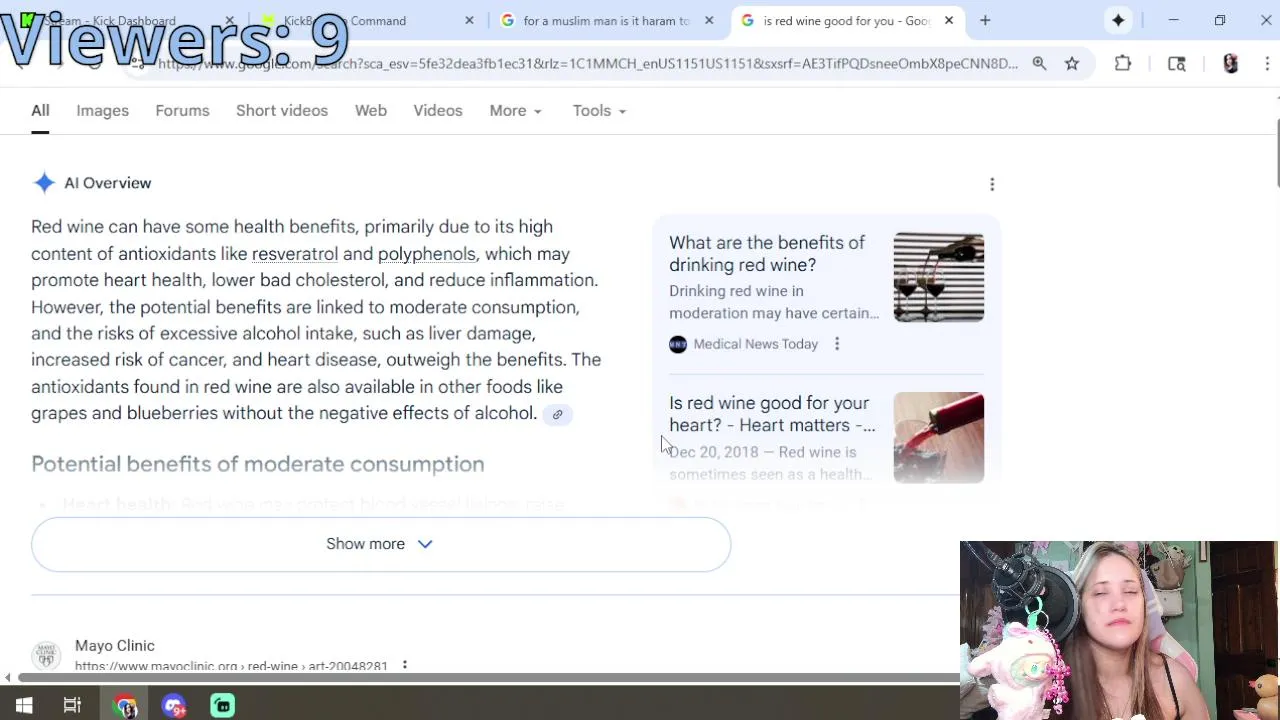Open the Windows Start menu

pyautogui.click(x=24, y=706)
